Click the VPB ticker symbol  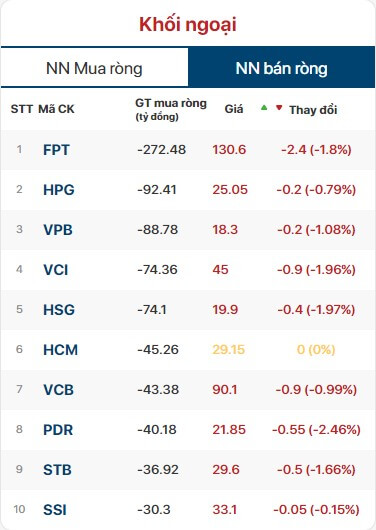[x=58, y=230]
